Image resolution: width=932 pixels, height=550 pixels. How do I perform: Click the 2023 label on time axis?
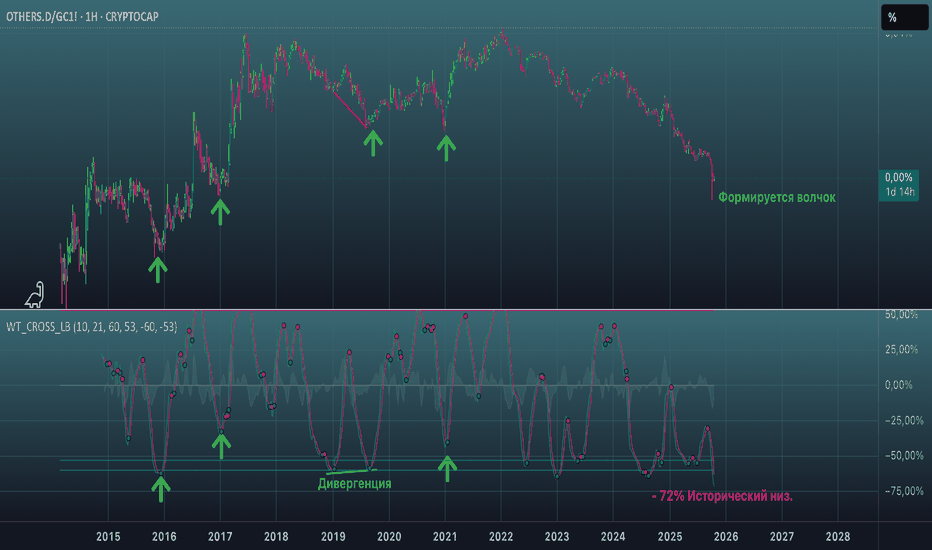pos(556,537)
